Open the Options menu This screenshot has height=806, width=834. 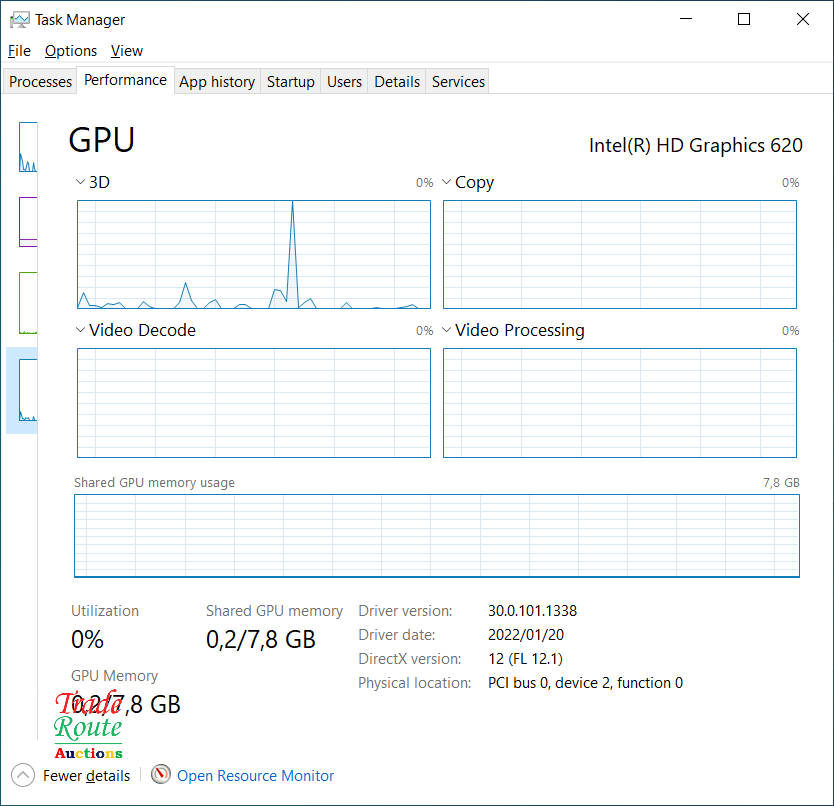pyautogui.click(x=71, y=51)
